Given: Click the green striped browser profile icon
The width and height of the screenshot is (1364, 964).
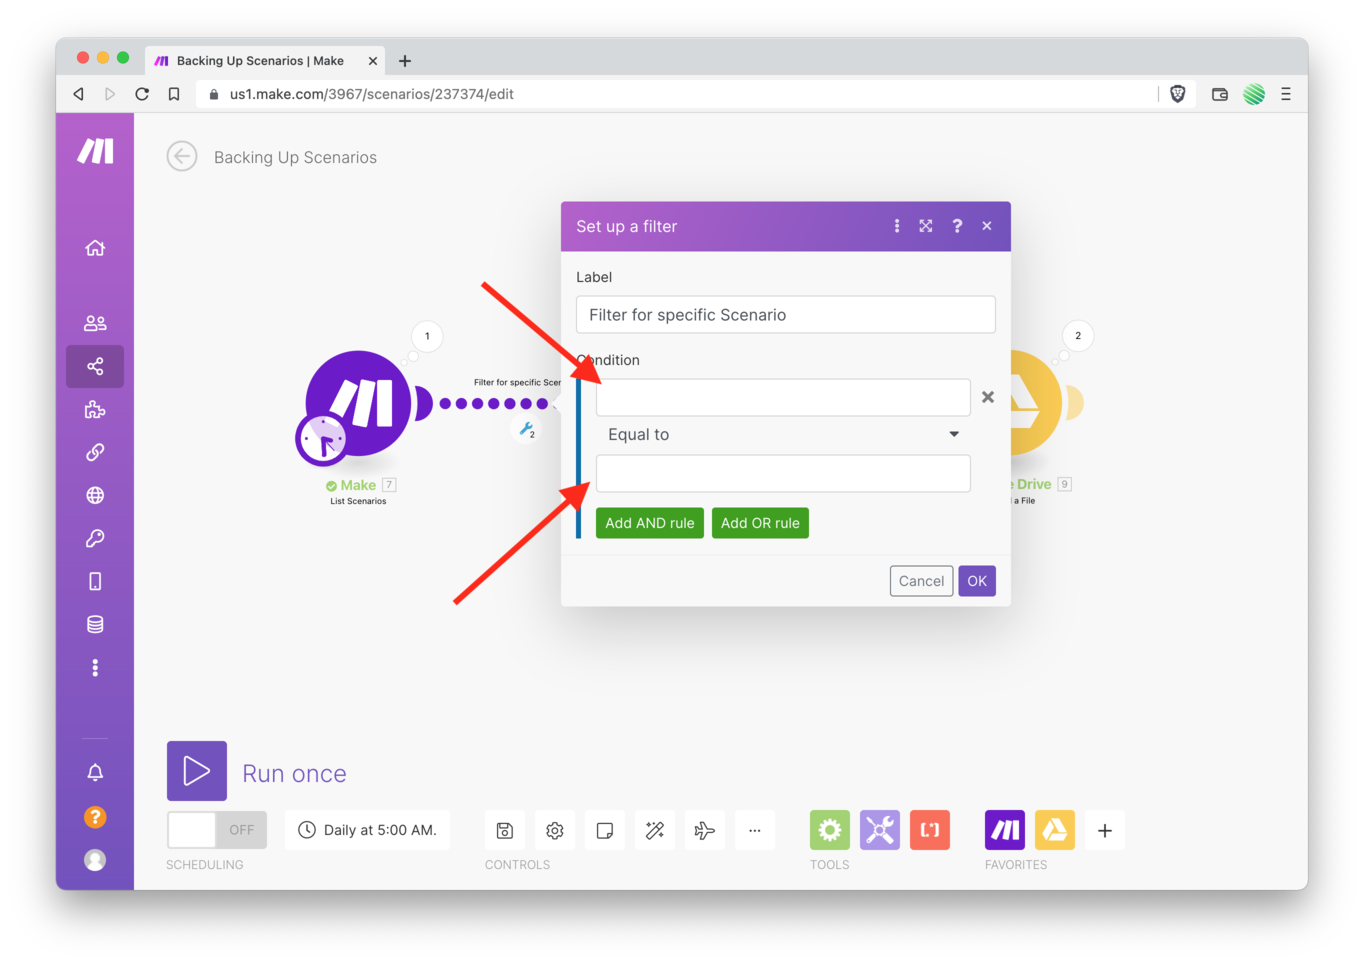Looking at the screenshot, I should click(x=1254, y=94).
